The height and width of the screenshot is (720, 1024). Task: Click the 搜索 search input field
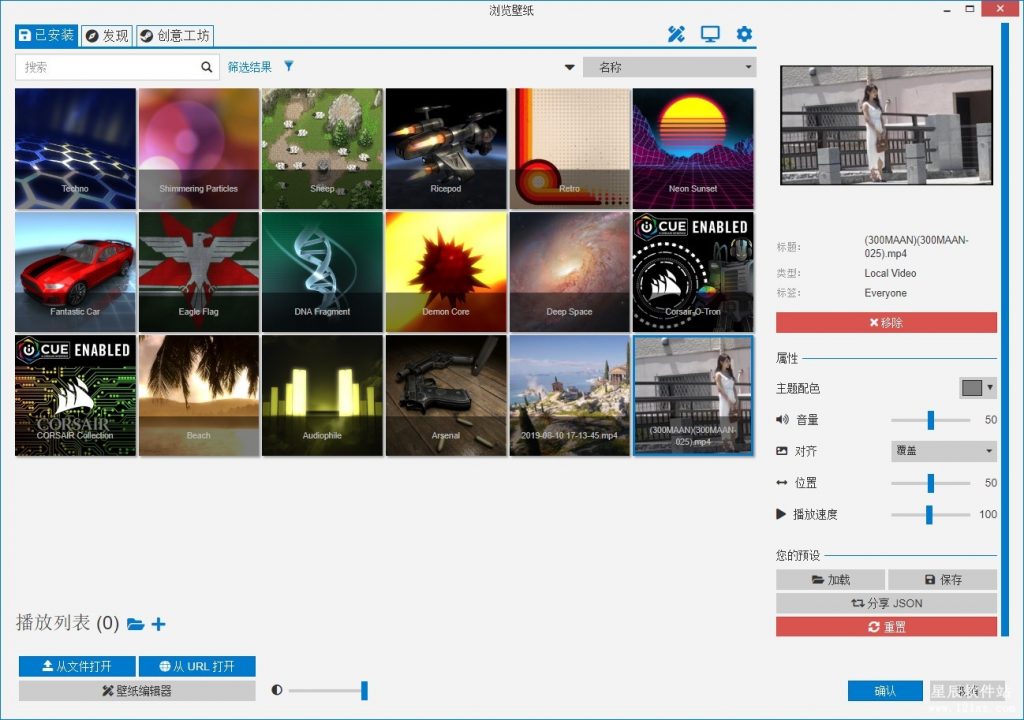(x=107, y=67)
